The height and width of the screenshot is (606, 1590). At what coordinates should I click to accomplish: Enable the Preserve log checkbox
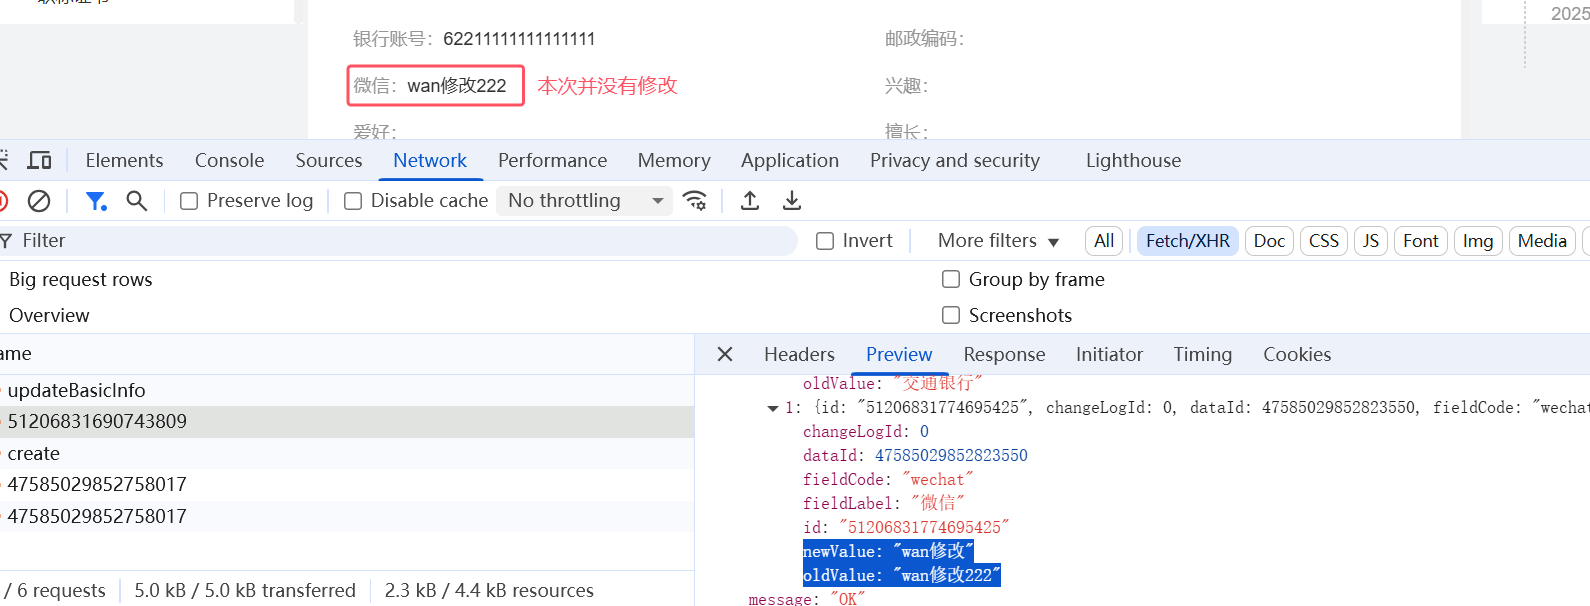point(189,201)
